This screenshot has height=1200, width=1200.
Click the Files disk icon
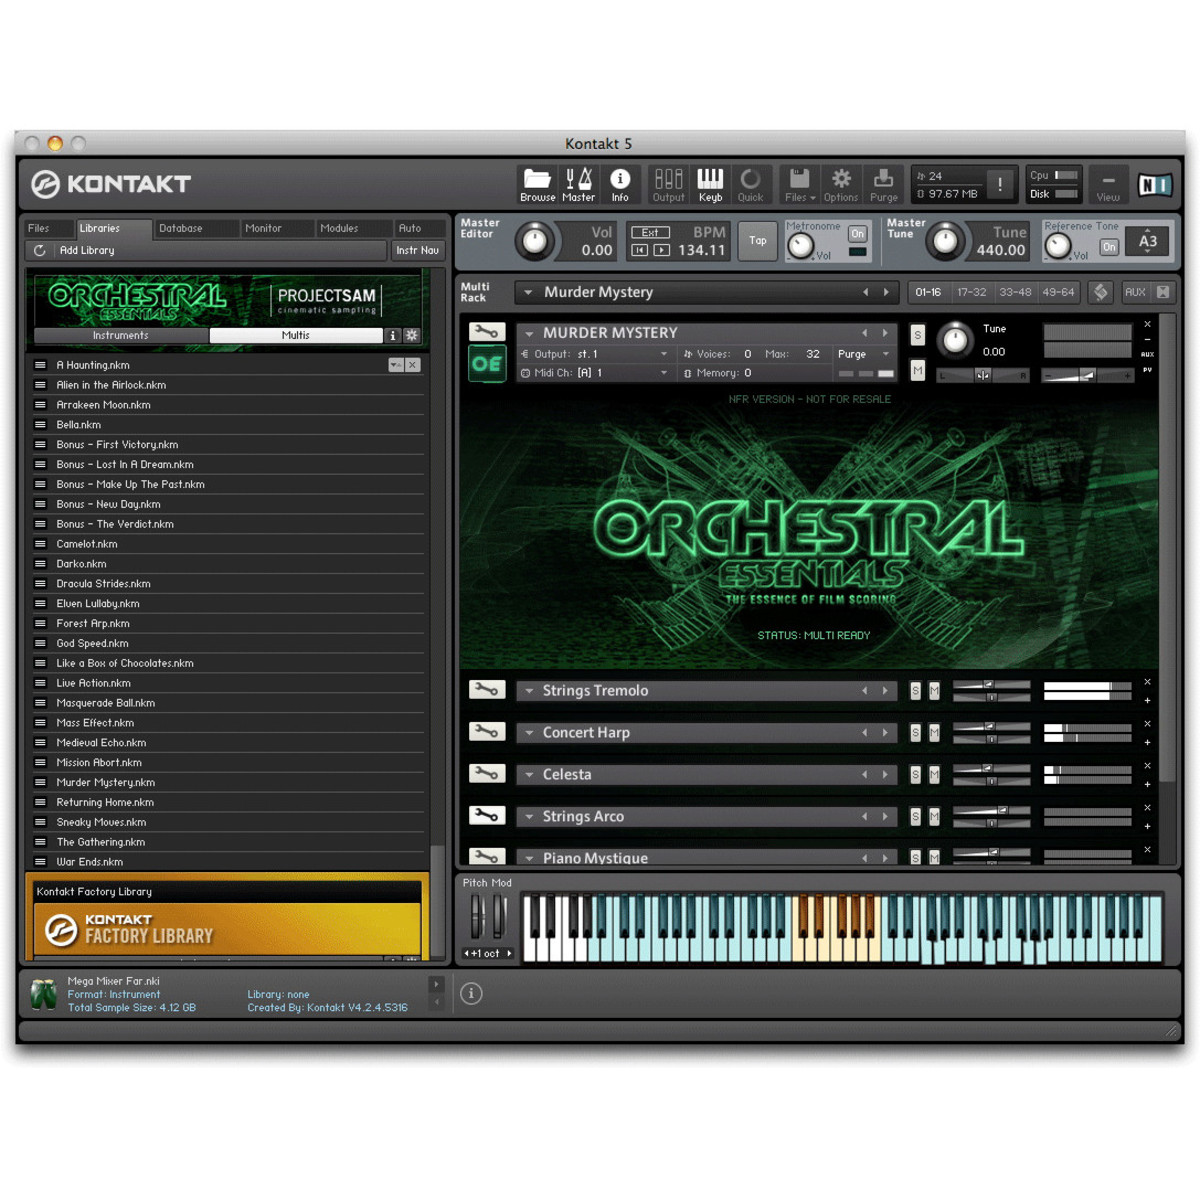pos(799,180)
